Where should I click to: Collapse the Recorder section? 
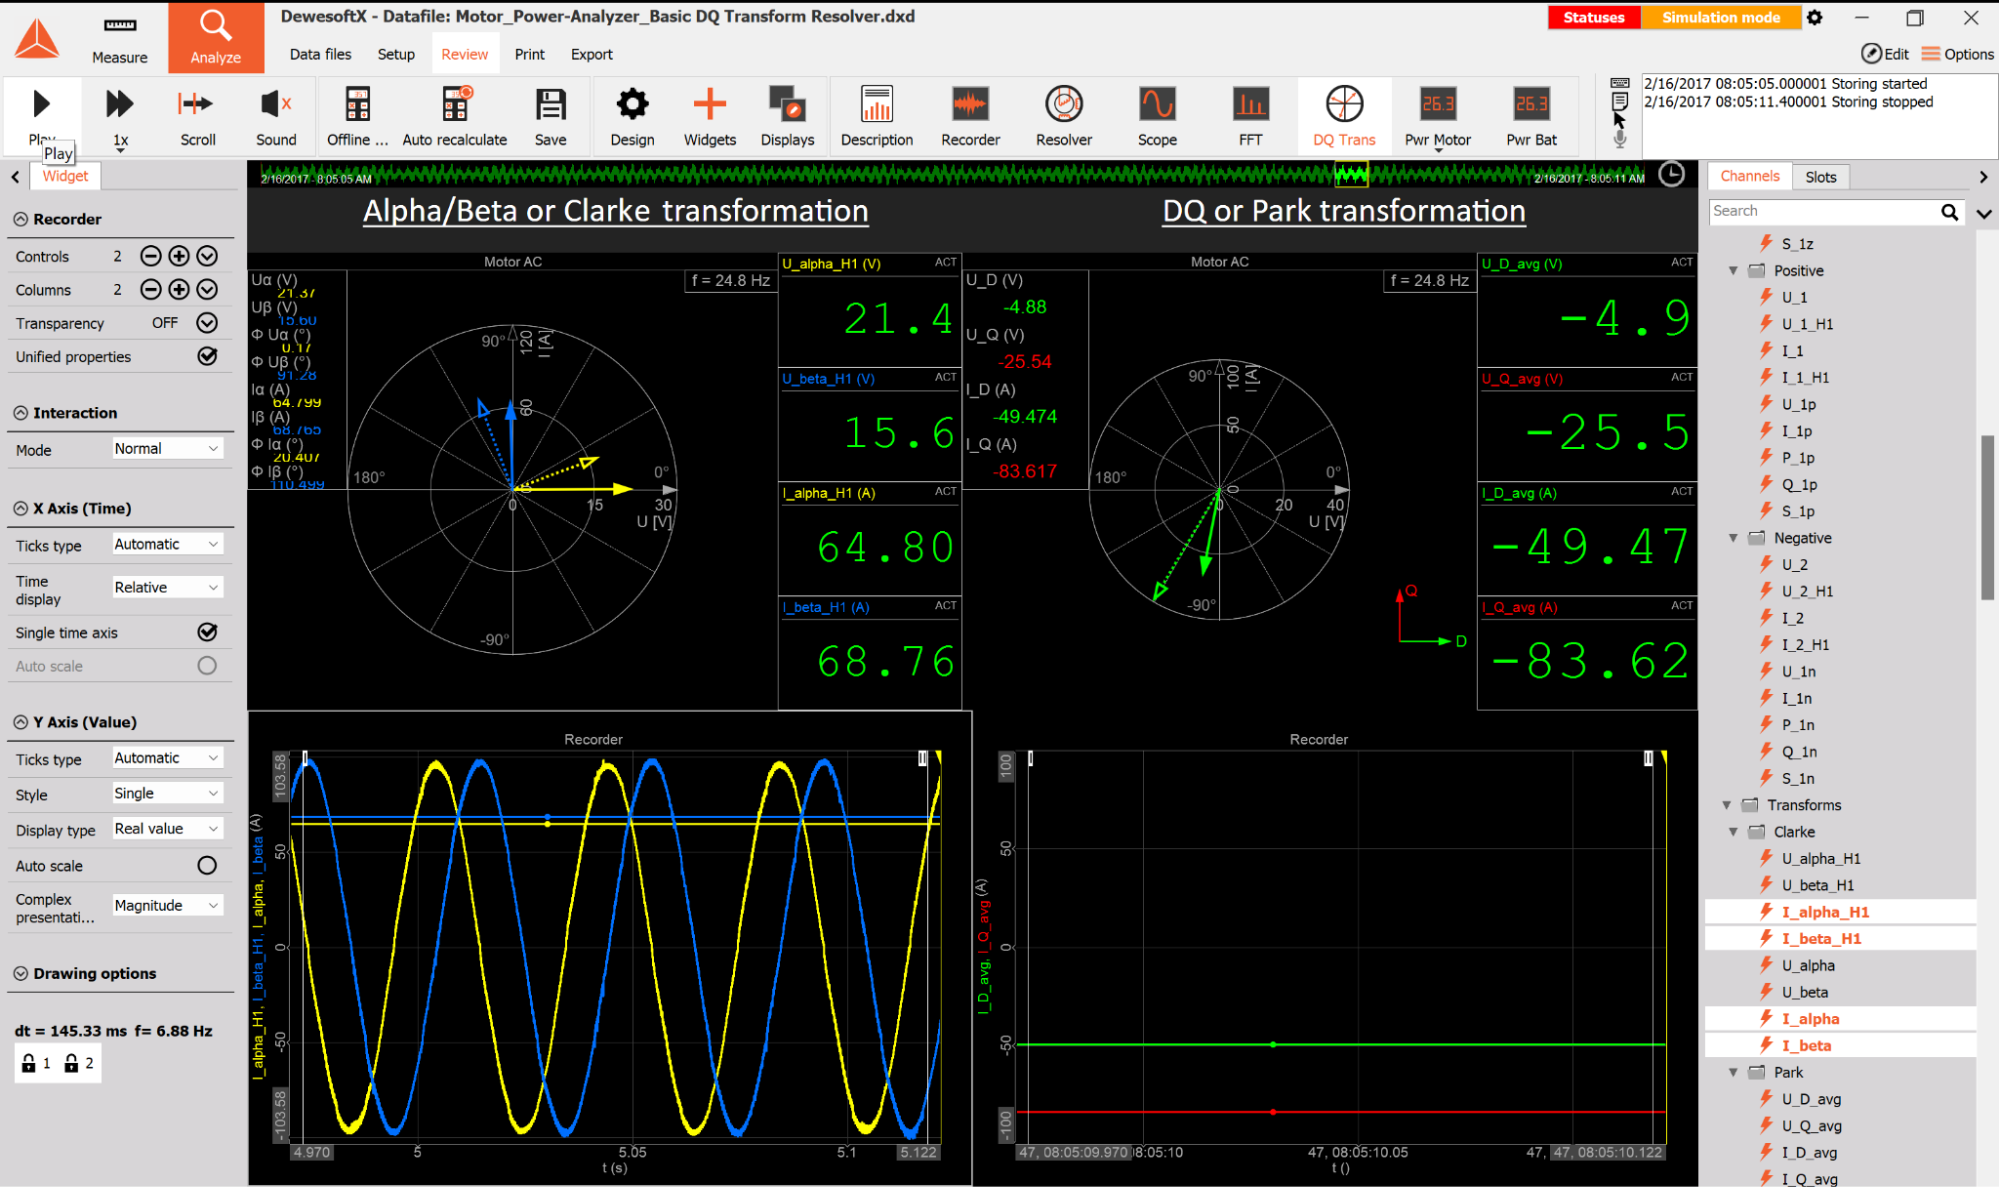[x=20, y=219]
